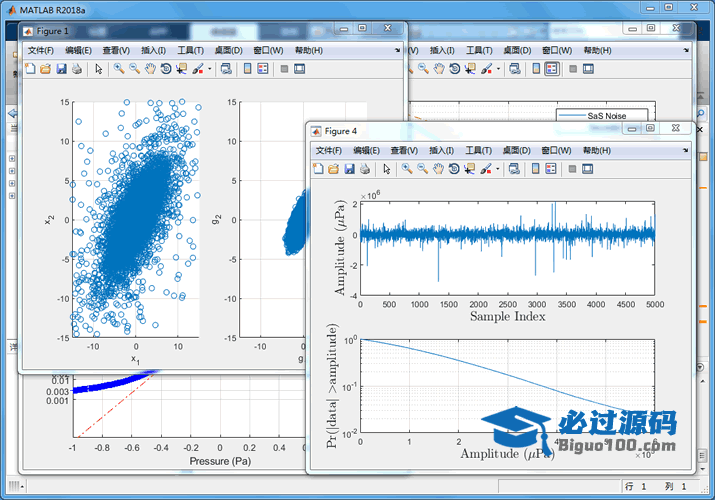The width and height of the screenshot is (715, 500).
Task: Open 文件(F) menu in Figure 1
Action: pos(41,50)
